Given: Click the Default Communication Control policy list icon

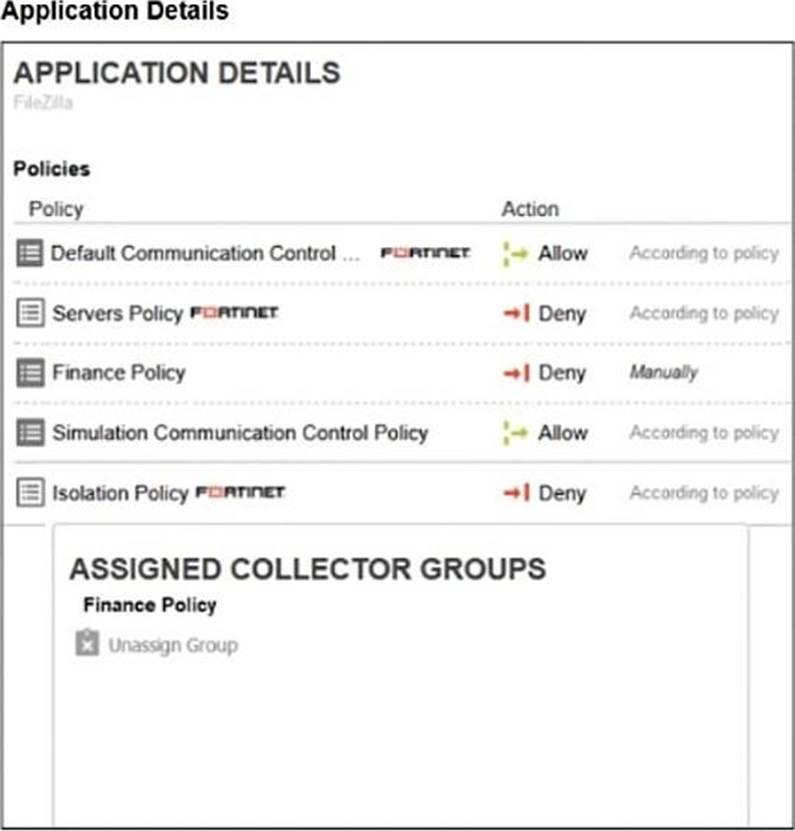Looking at the screenshot, I should point(31,253).
